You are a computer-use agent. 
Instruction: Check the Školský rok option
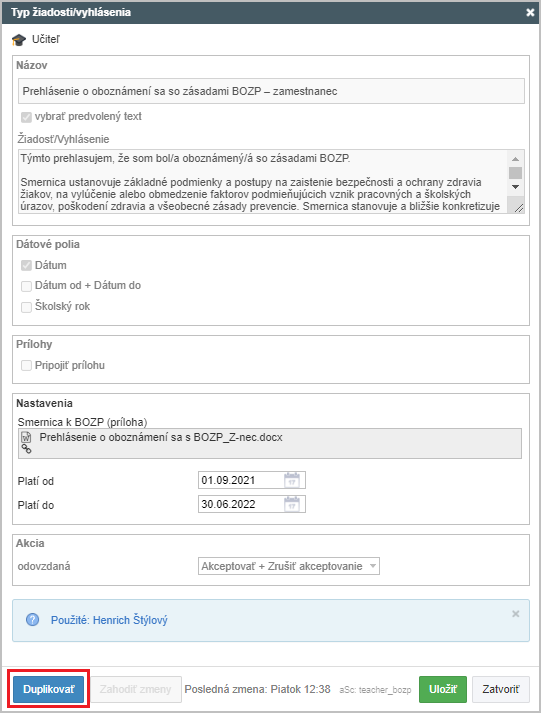26,307
